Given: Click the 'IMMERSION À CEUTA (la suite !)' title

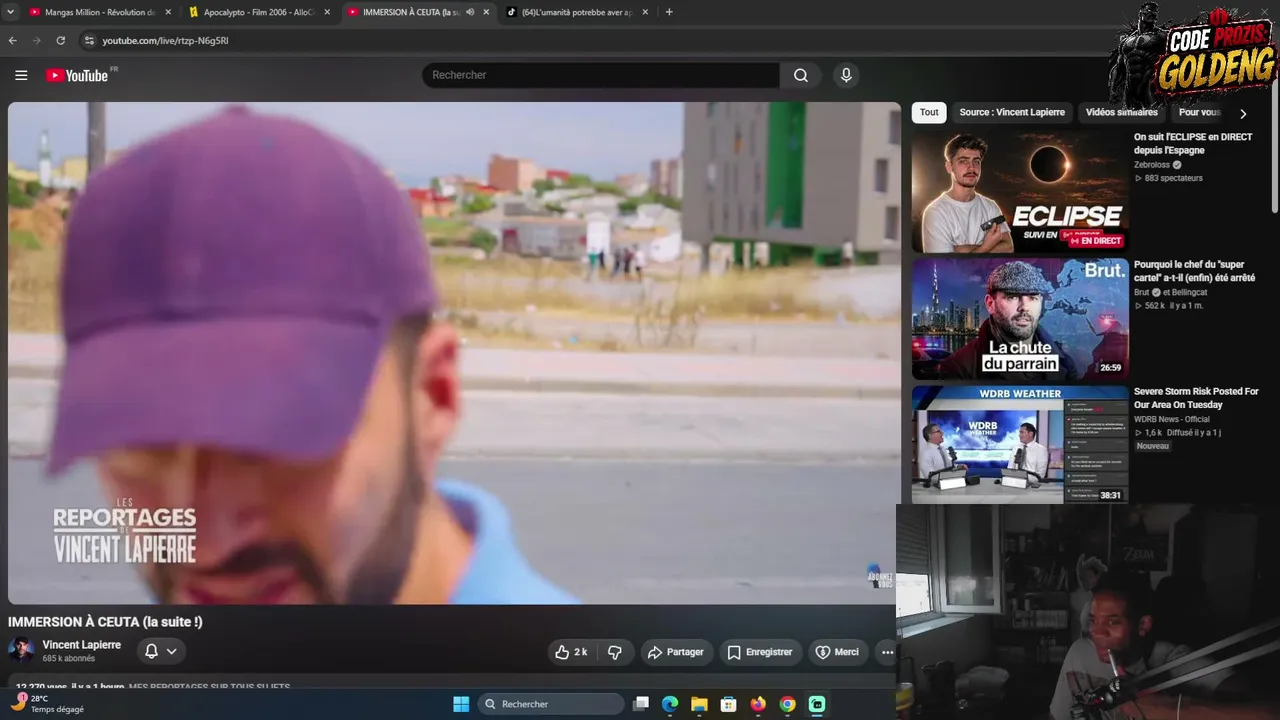Looking at the screenshot, I should pyautogui.click(x=105, y=622).
